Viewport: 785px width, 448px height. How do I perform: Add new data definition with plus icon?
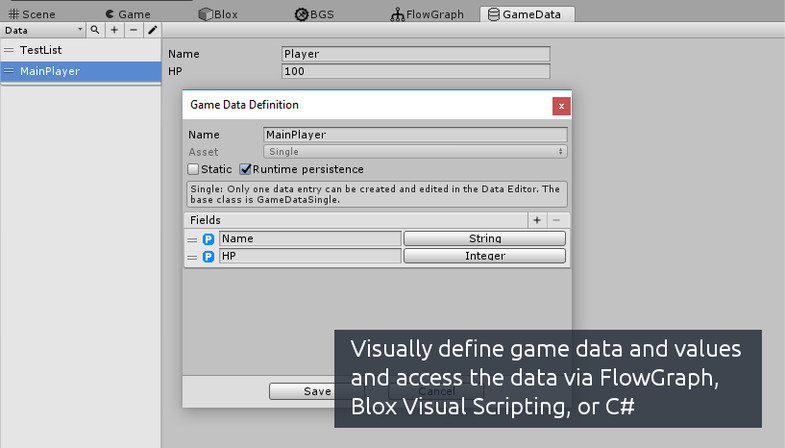(114, 30)
